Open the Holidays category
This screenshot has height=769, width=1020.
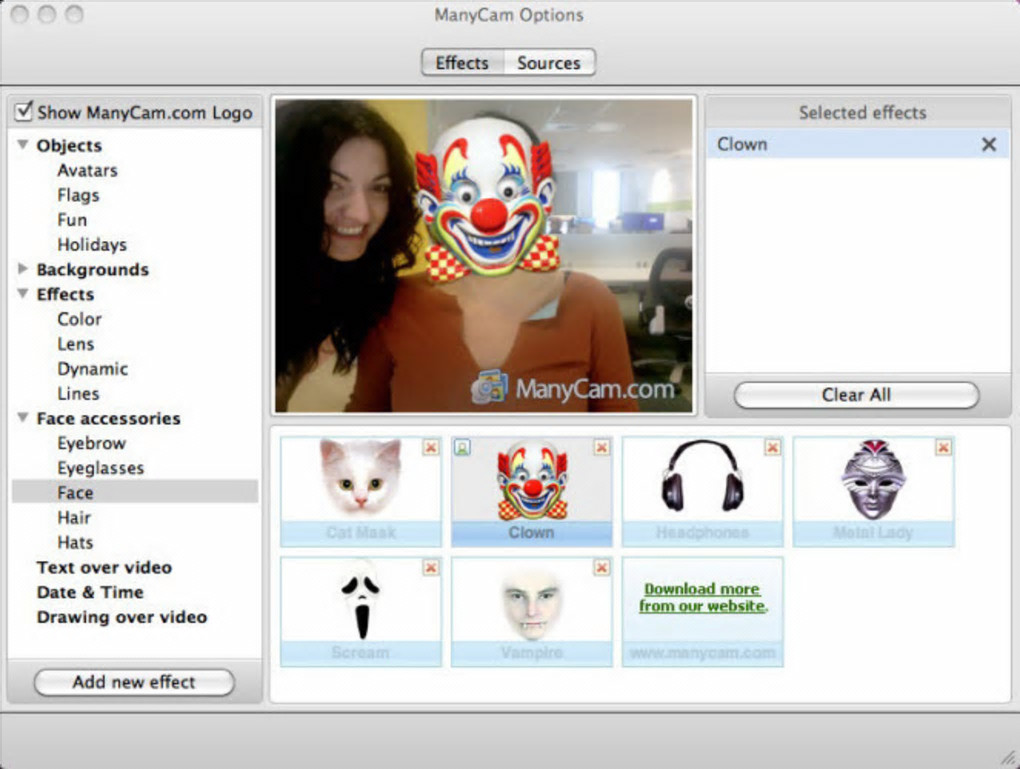point(92,245)
